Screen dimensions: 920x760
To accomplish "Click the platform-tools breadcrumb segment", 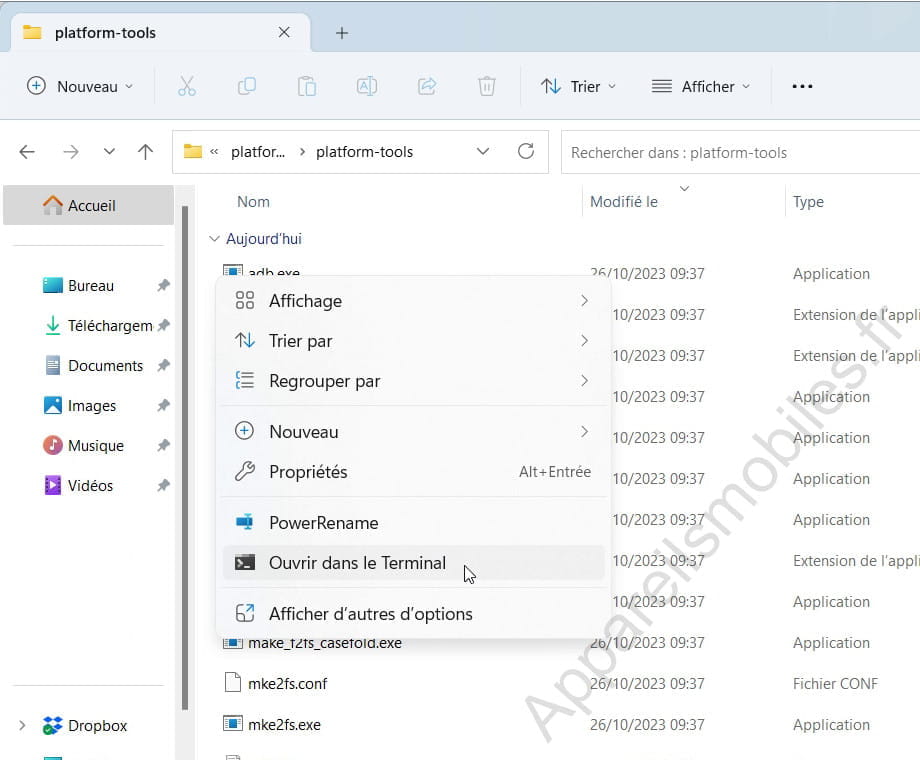I will pyautogui.click(x=364, y=152).
